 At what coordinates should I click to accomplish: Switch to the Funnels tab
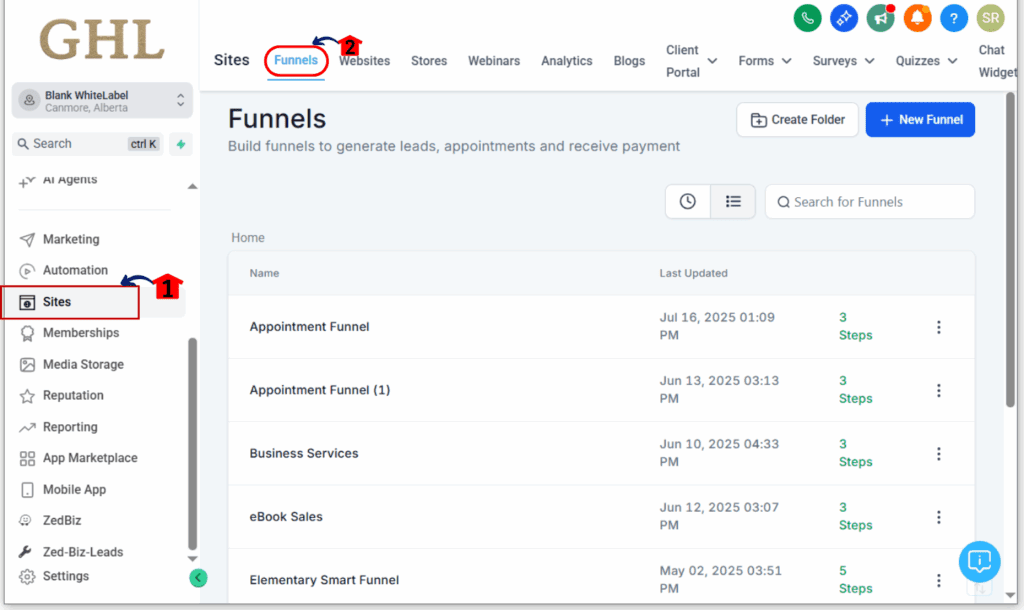point(296,60)
